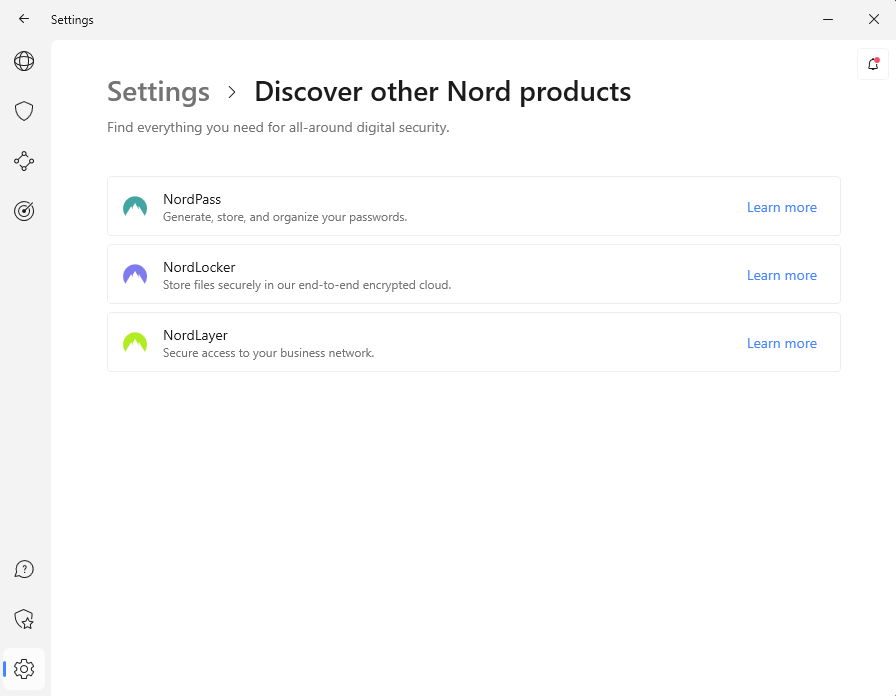Click the NordLayer business network description
This screenshot has height=696, width=896.
pyautogui.click(x=268, y=353)
